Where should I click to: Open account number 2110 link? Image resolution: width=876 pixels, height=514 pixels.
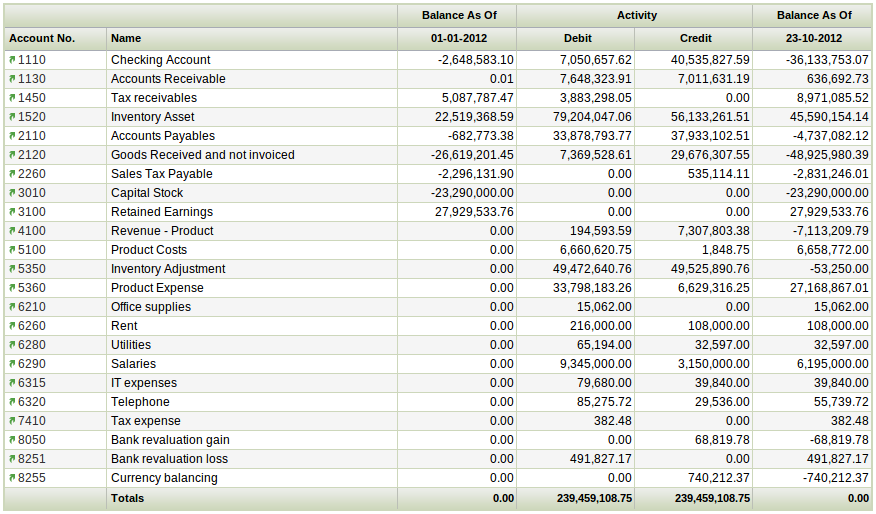coord(31,136)
